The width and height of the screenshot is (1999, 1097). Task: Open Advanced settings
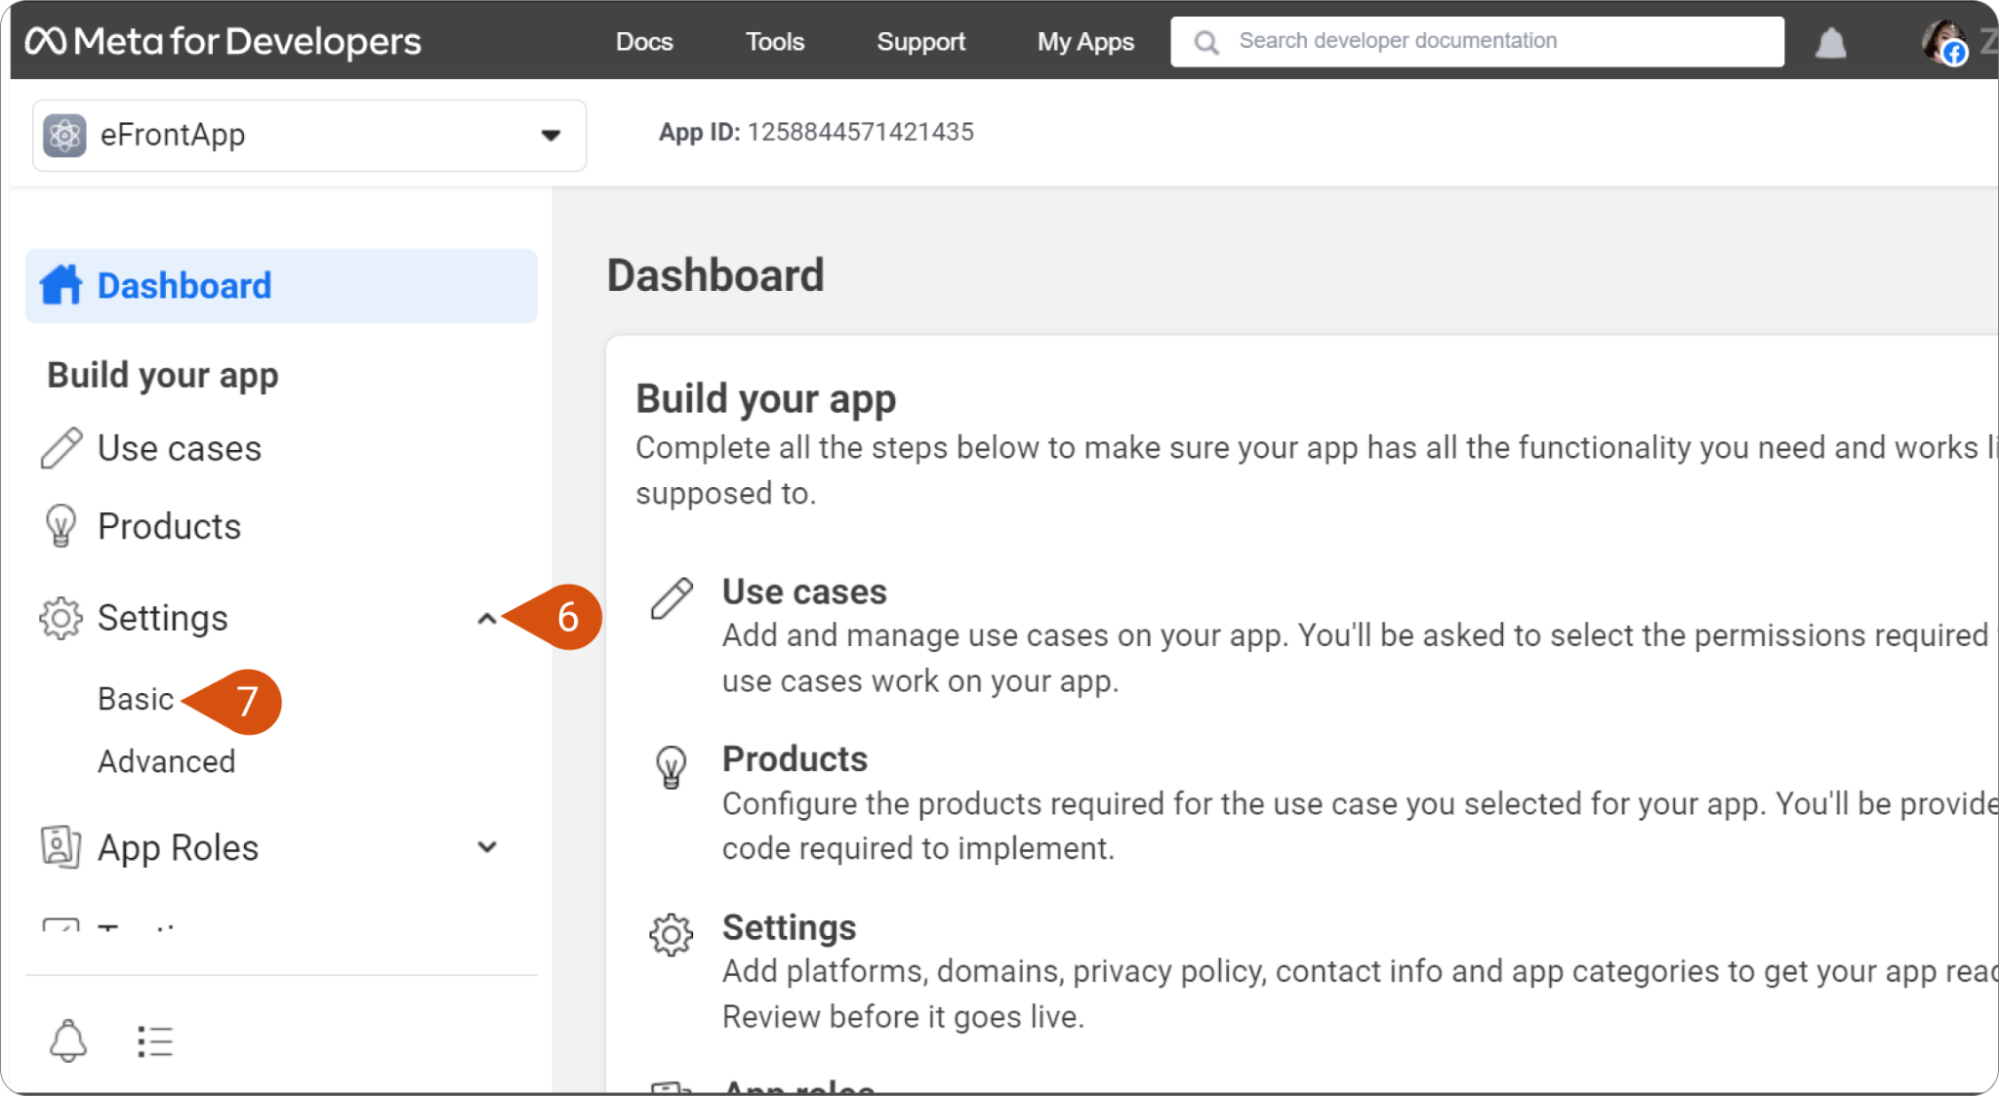[166, 761]
